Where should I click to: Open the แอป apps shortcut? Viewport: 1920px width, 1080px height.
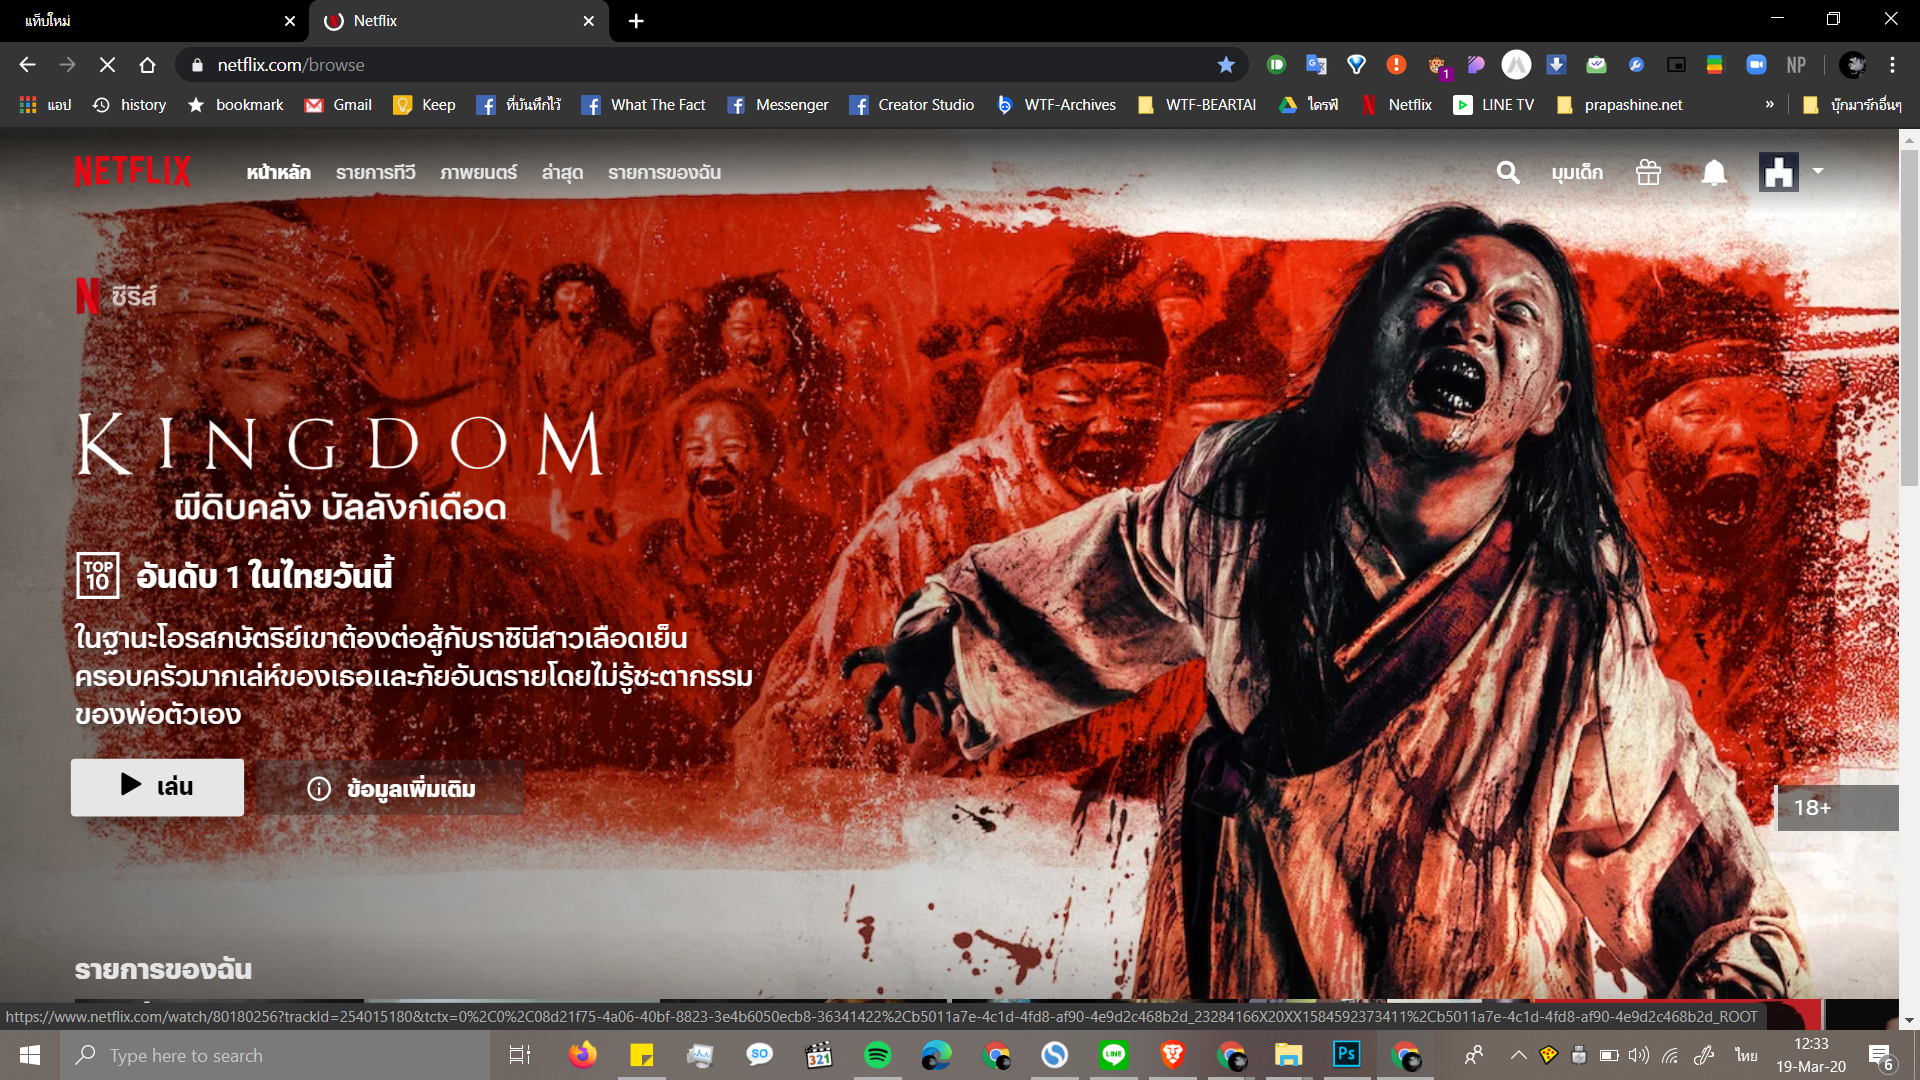(45, 105)
